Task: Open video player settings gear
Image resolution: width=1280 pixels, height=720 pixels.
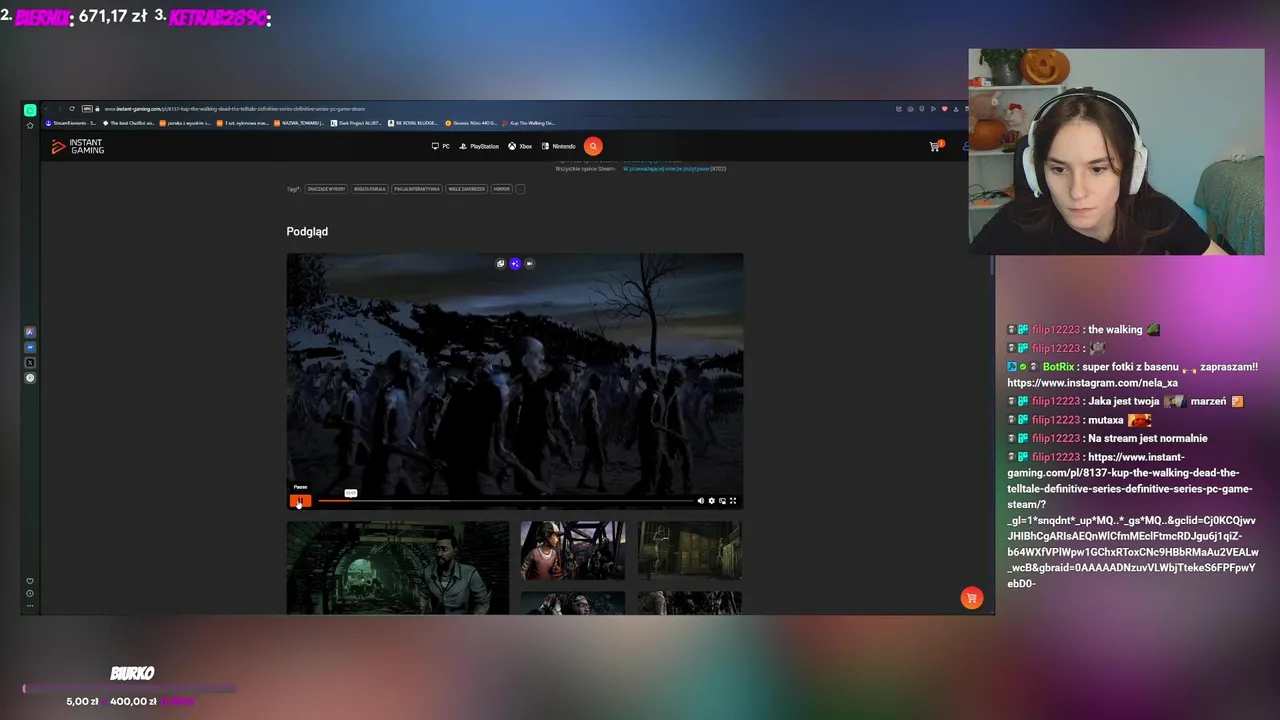Action: 711,501
